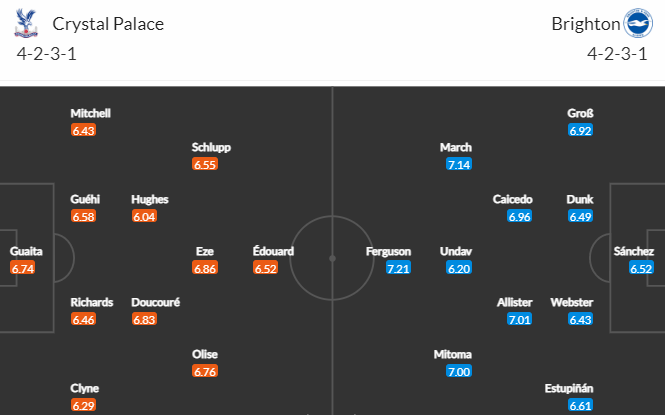Open Estupiñán player details
The width and height of the screenshot is (665, 415).
click(569, 388)
